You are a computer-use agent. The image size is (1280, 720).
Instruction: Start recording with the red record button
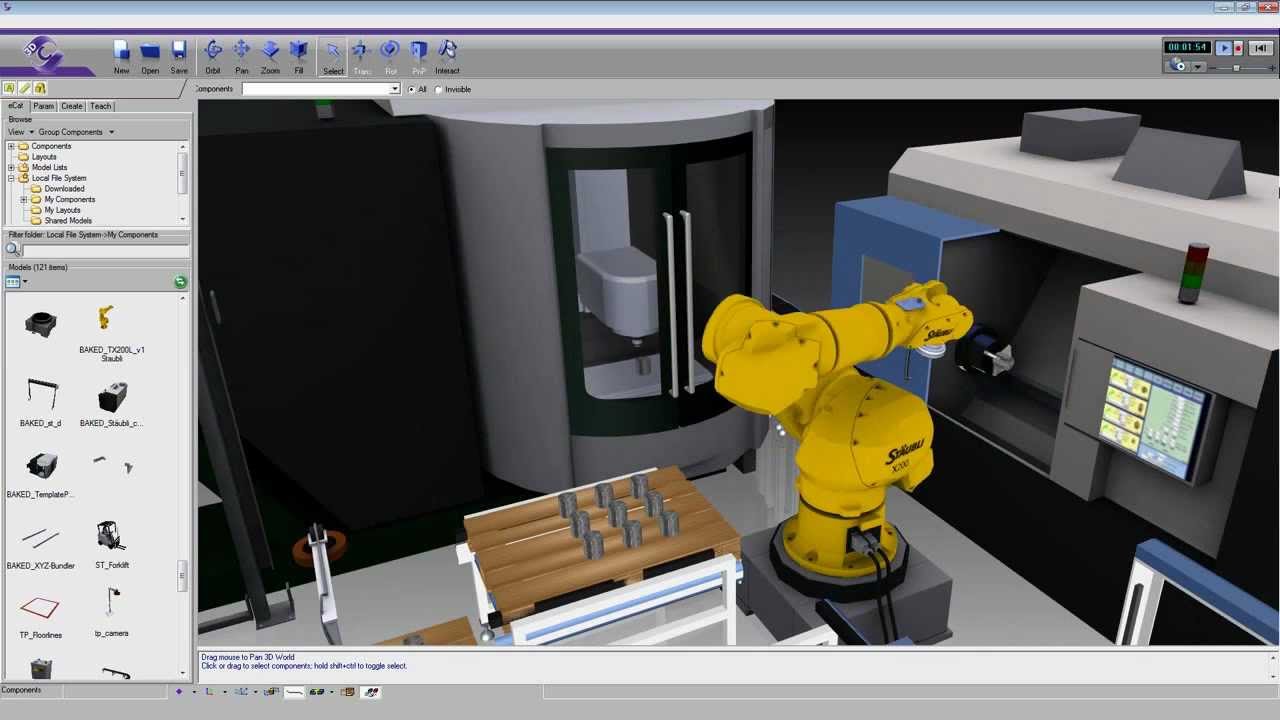click(1238, 47)
